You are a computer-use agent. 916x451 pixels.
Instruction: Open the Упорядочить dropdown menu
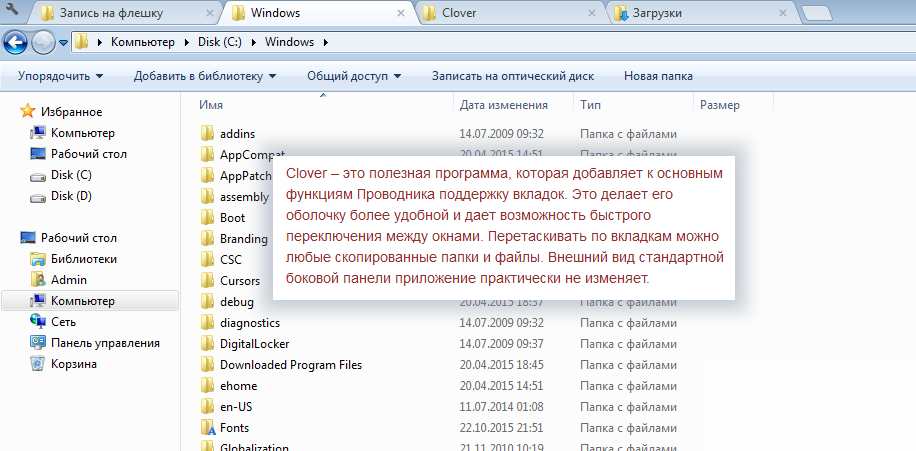60,76
